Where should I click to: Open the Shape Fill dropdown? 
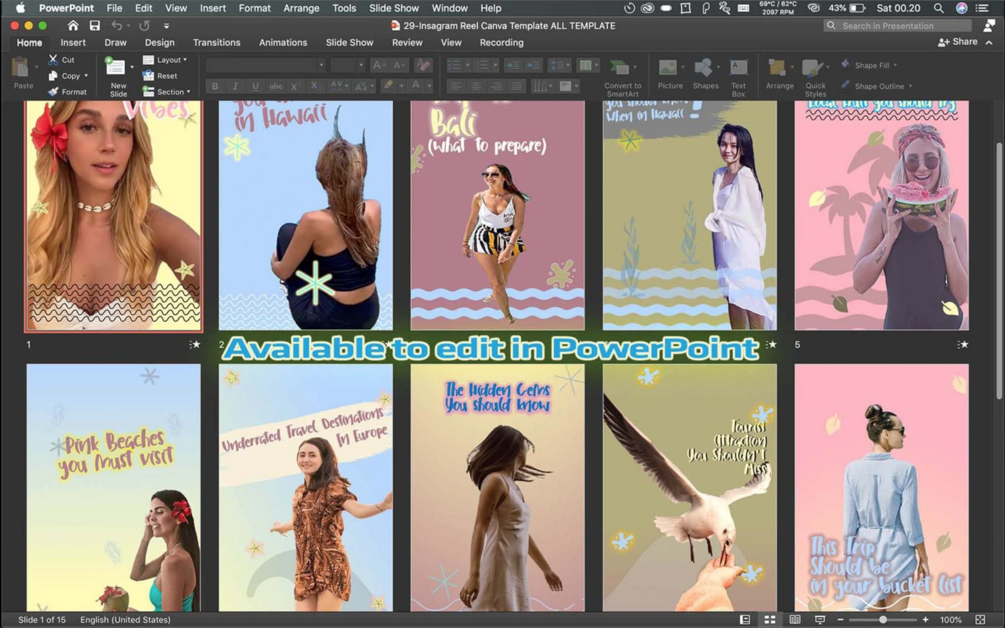[x=869, y=65]
